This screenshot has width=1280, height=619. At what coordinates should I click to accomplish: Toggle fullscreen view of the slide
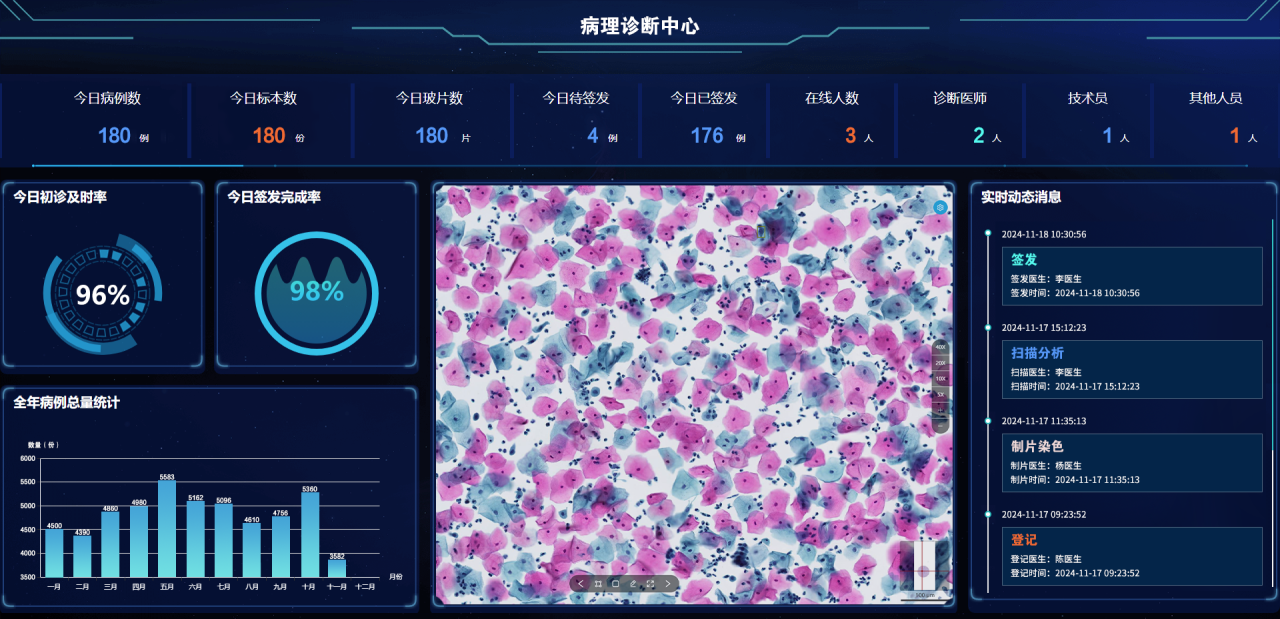coord(650,584)
